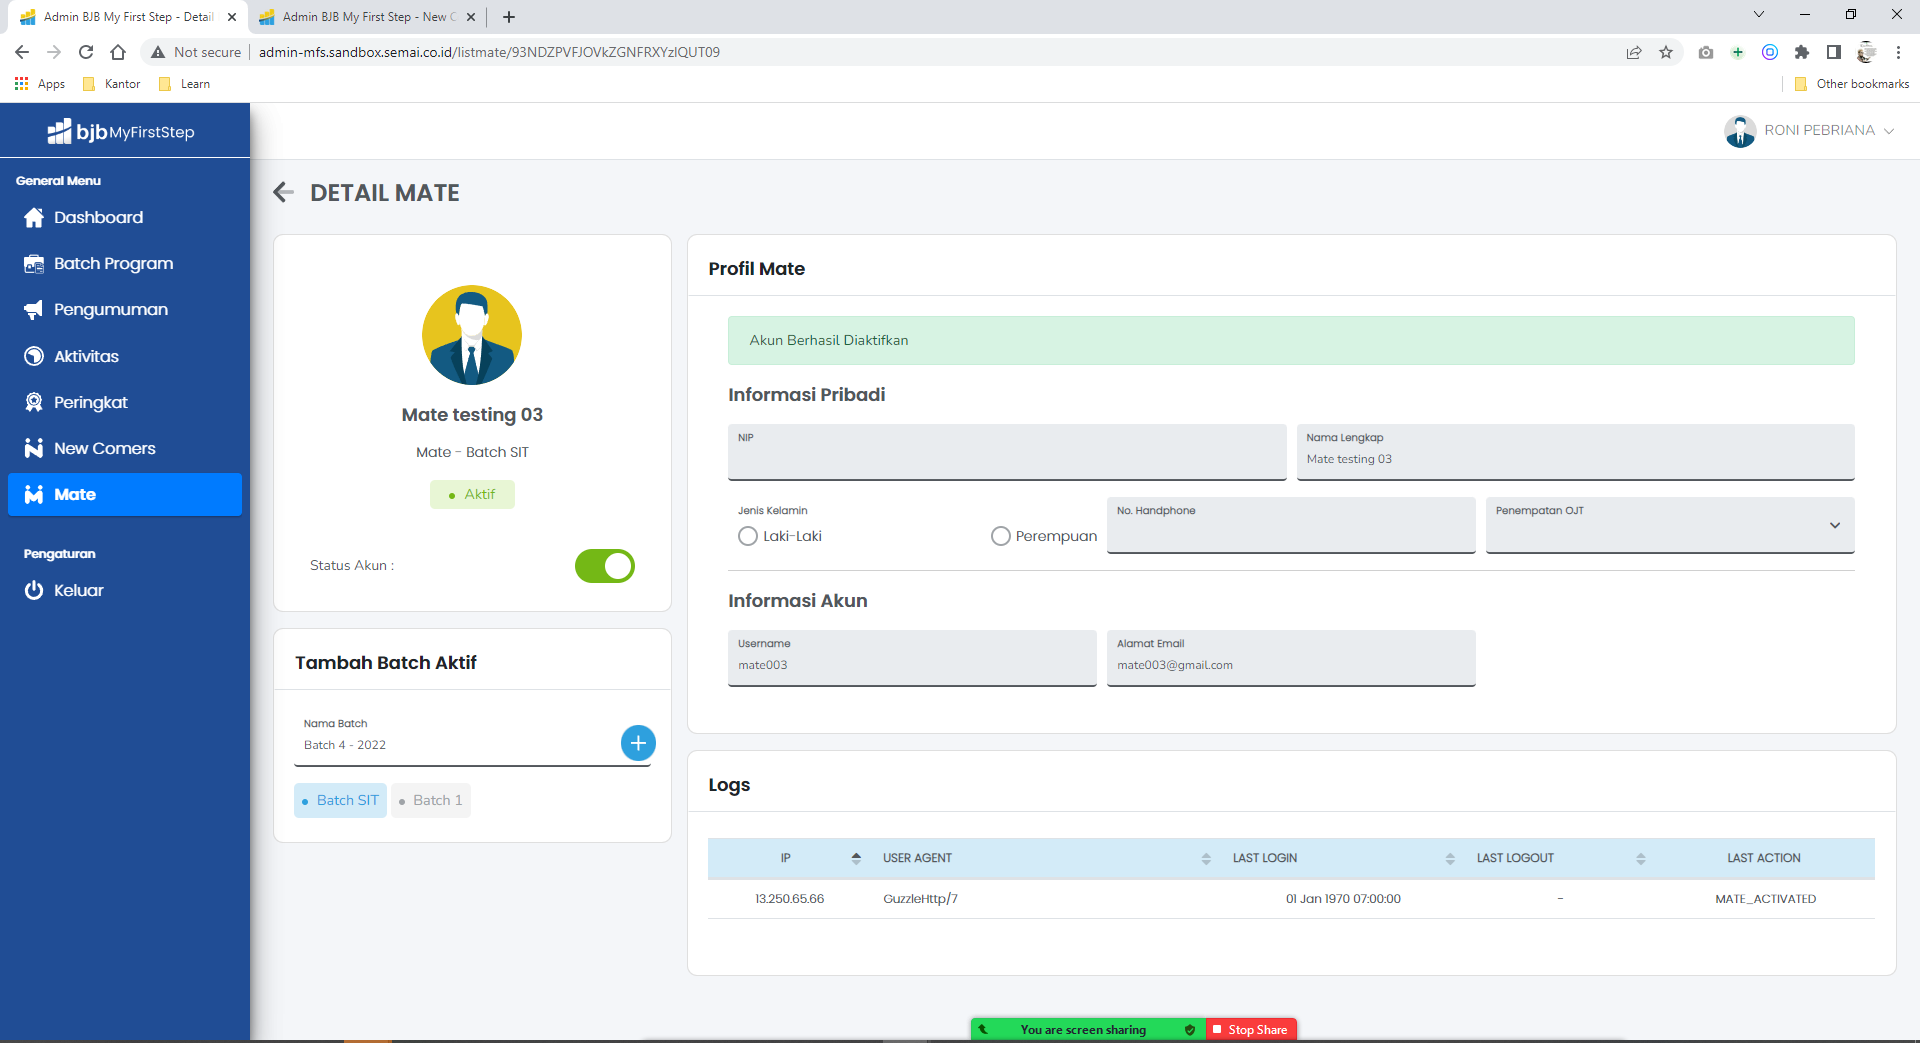Open the Kantor bookmark folder
Viewport: 1920px width, 1043px height.
[x=112, y=84]
